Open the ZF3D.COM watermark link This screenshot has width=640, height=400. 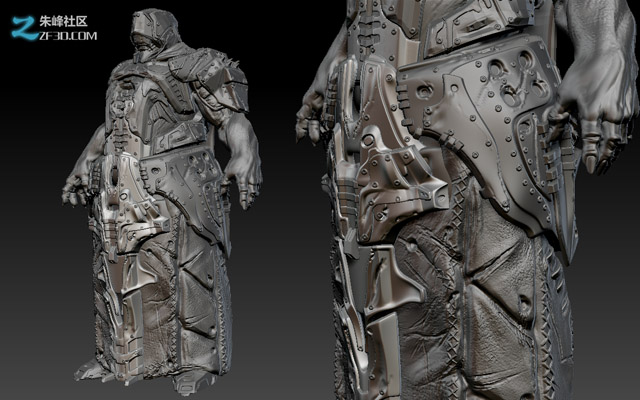[68, 36]
